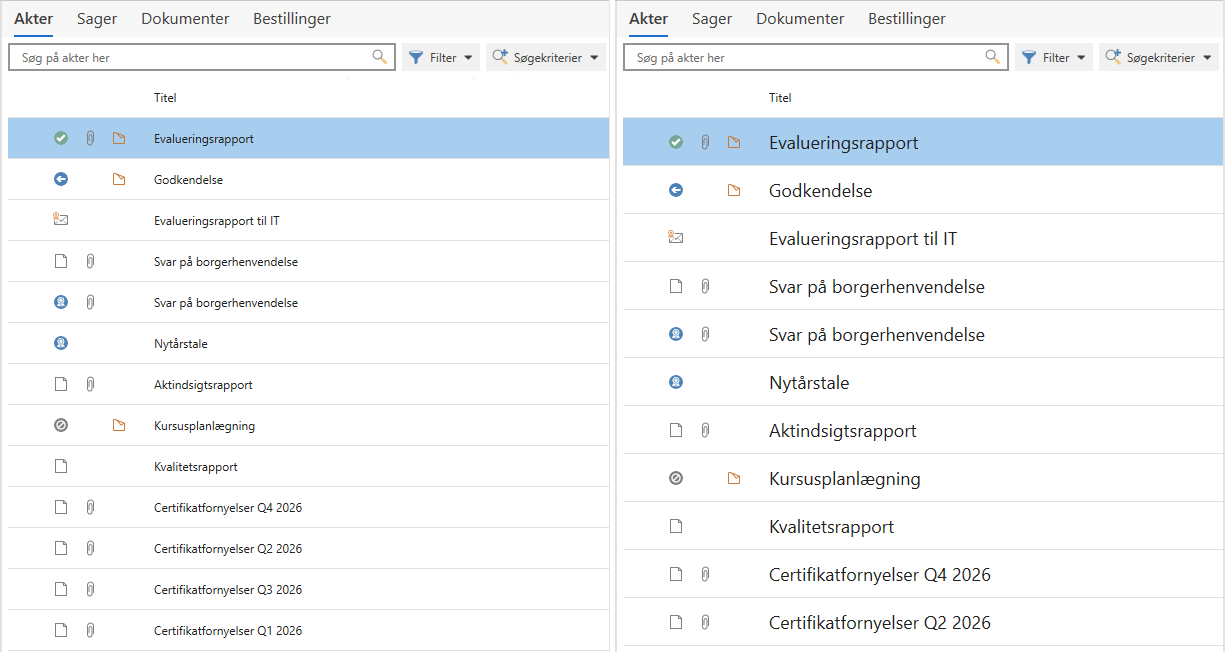This screenshot has height=652, width=1225.
Task: Switch to the Sager tab
Action: (97, 18)
